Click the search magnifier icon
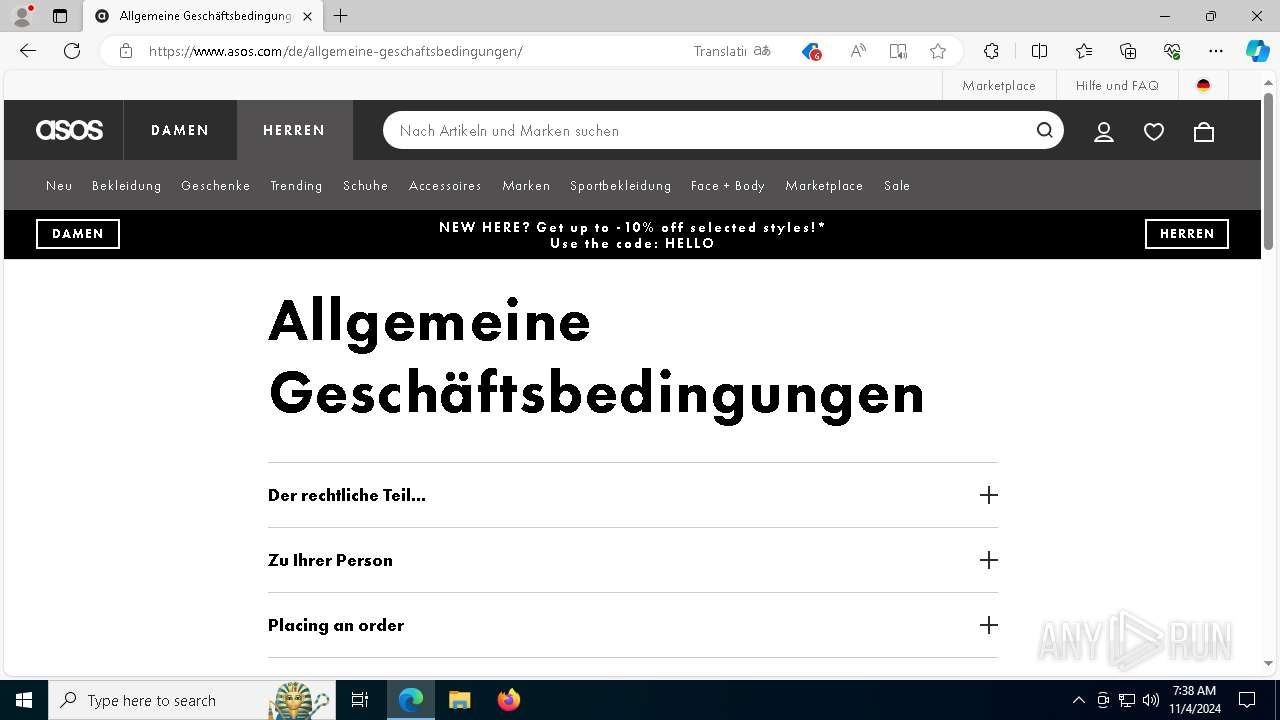The height and width of the screenshot is (720, 1280). click(x=1044, y=130)
